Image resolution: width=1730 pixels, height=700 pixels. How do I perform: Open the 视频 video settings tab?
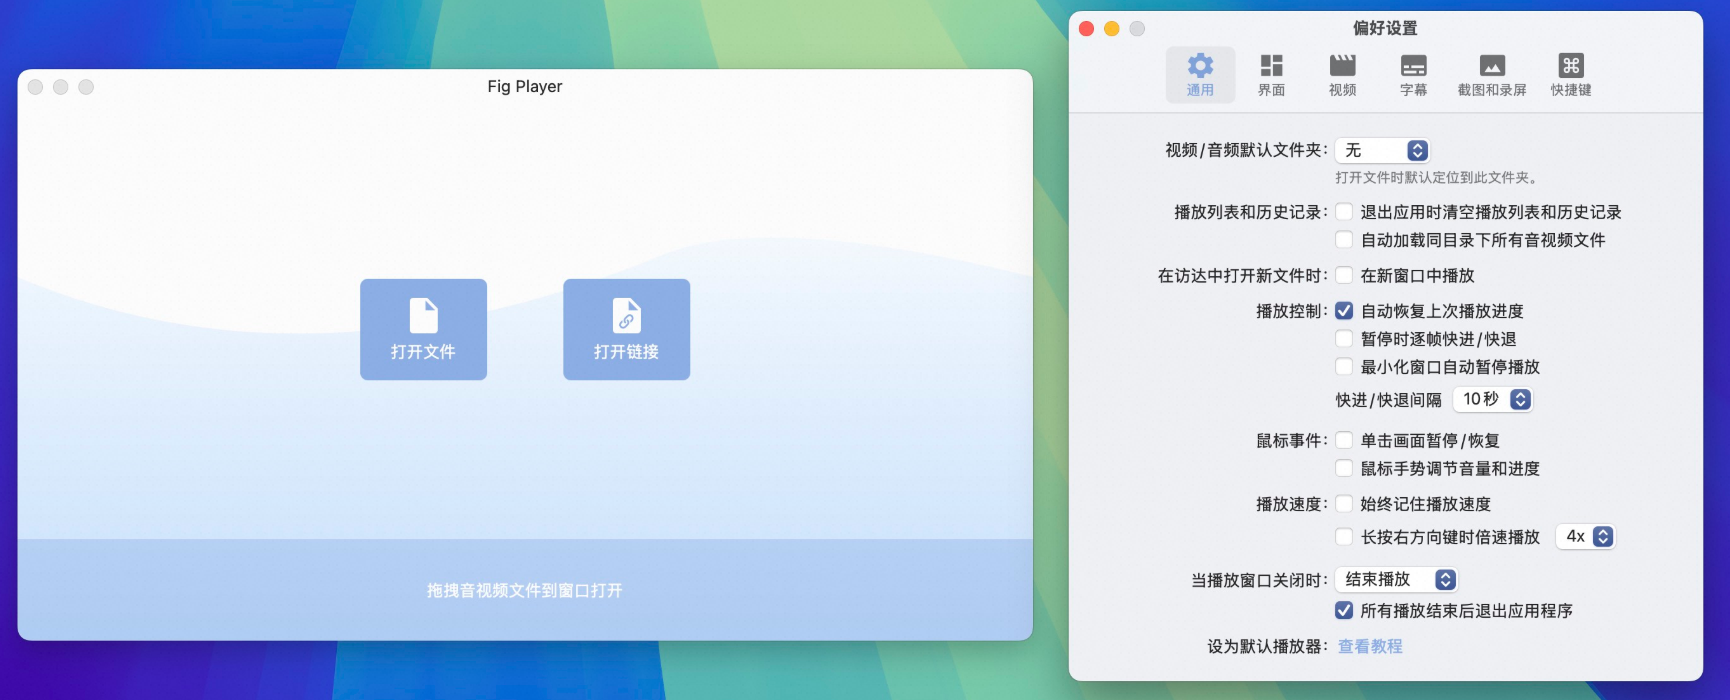point(1342,75)
